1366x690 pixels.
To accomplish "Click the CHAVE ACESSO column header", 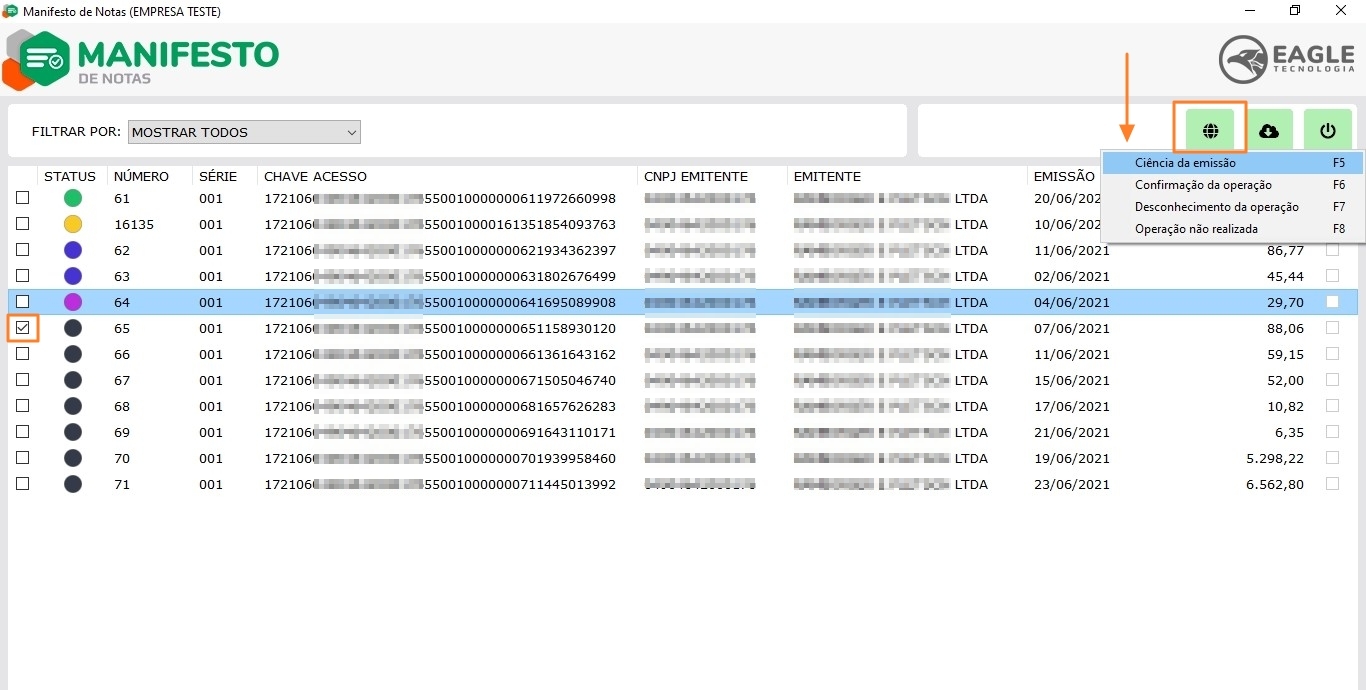I will coord(315,176).
